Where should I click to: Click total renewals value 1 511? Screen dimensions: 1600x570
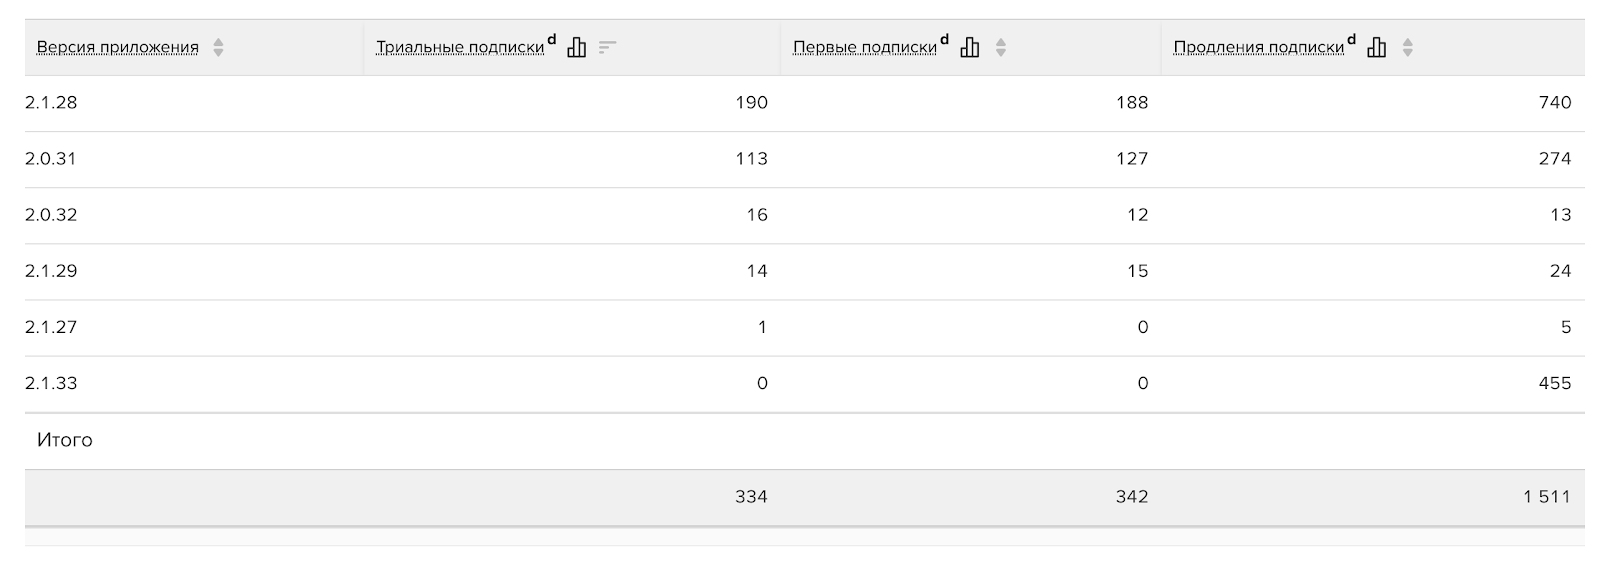pyautogui.click(x=1547, y=497)
